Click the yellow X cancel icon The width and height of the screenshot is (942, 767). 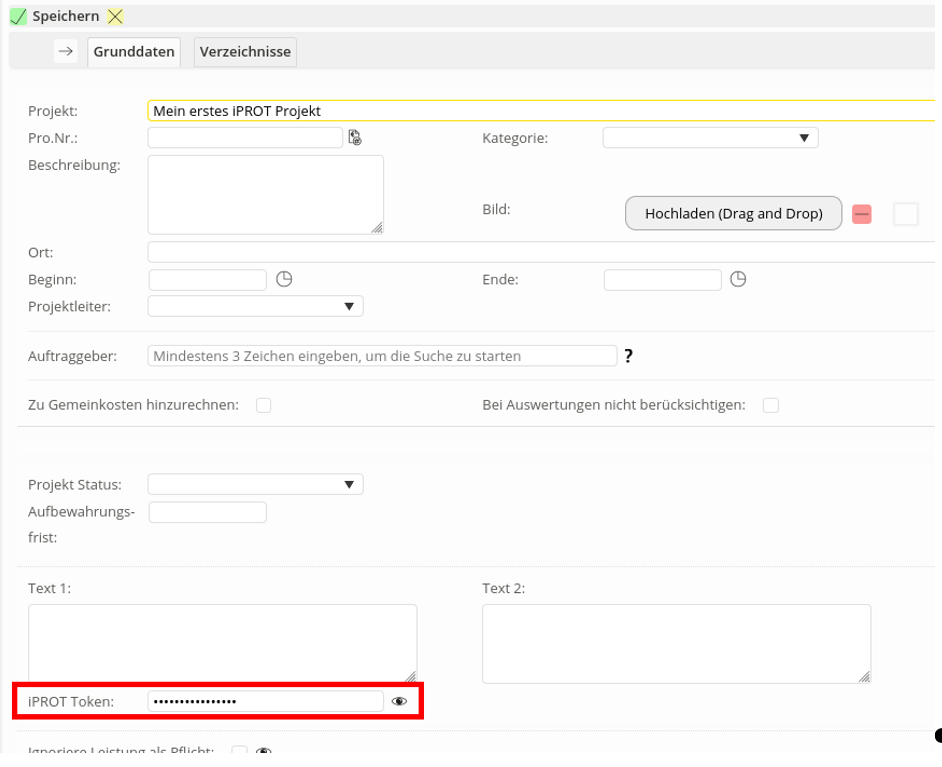pyautogui.click(x=116, y=17)
